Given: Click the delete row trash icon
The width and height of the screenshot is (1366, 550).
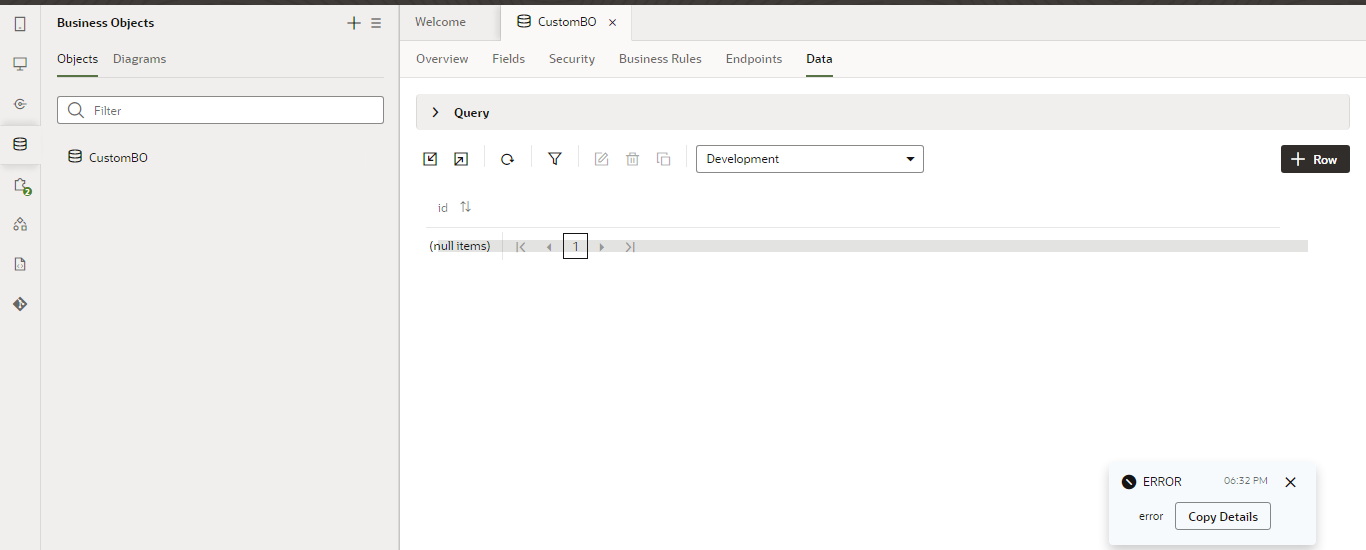Looking at the screenshot, I should 632,159.
